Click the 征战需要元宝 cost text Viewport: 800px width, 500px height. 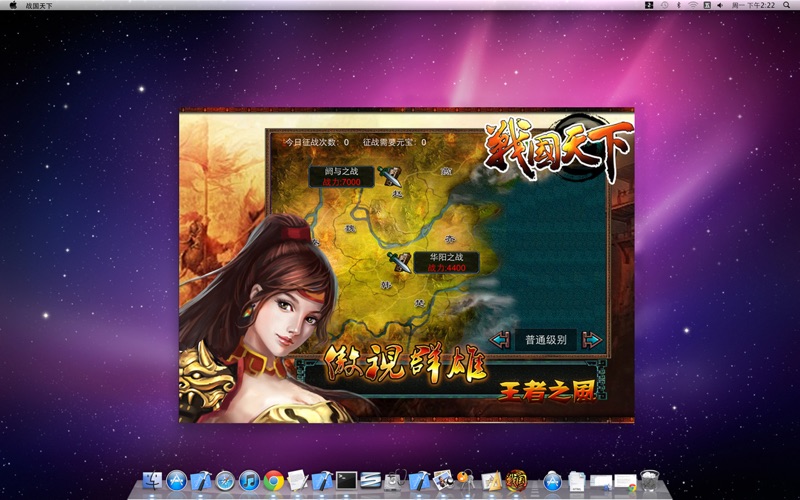(394, 142)
